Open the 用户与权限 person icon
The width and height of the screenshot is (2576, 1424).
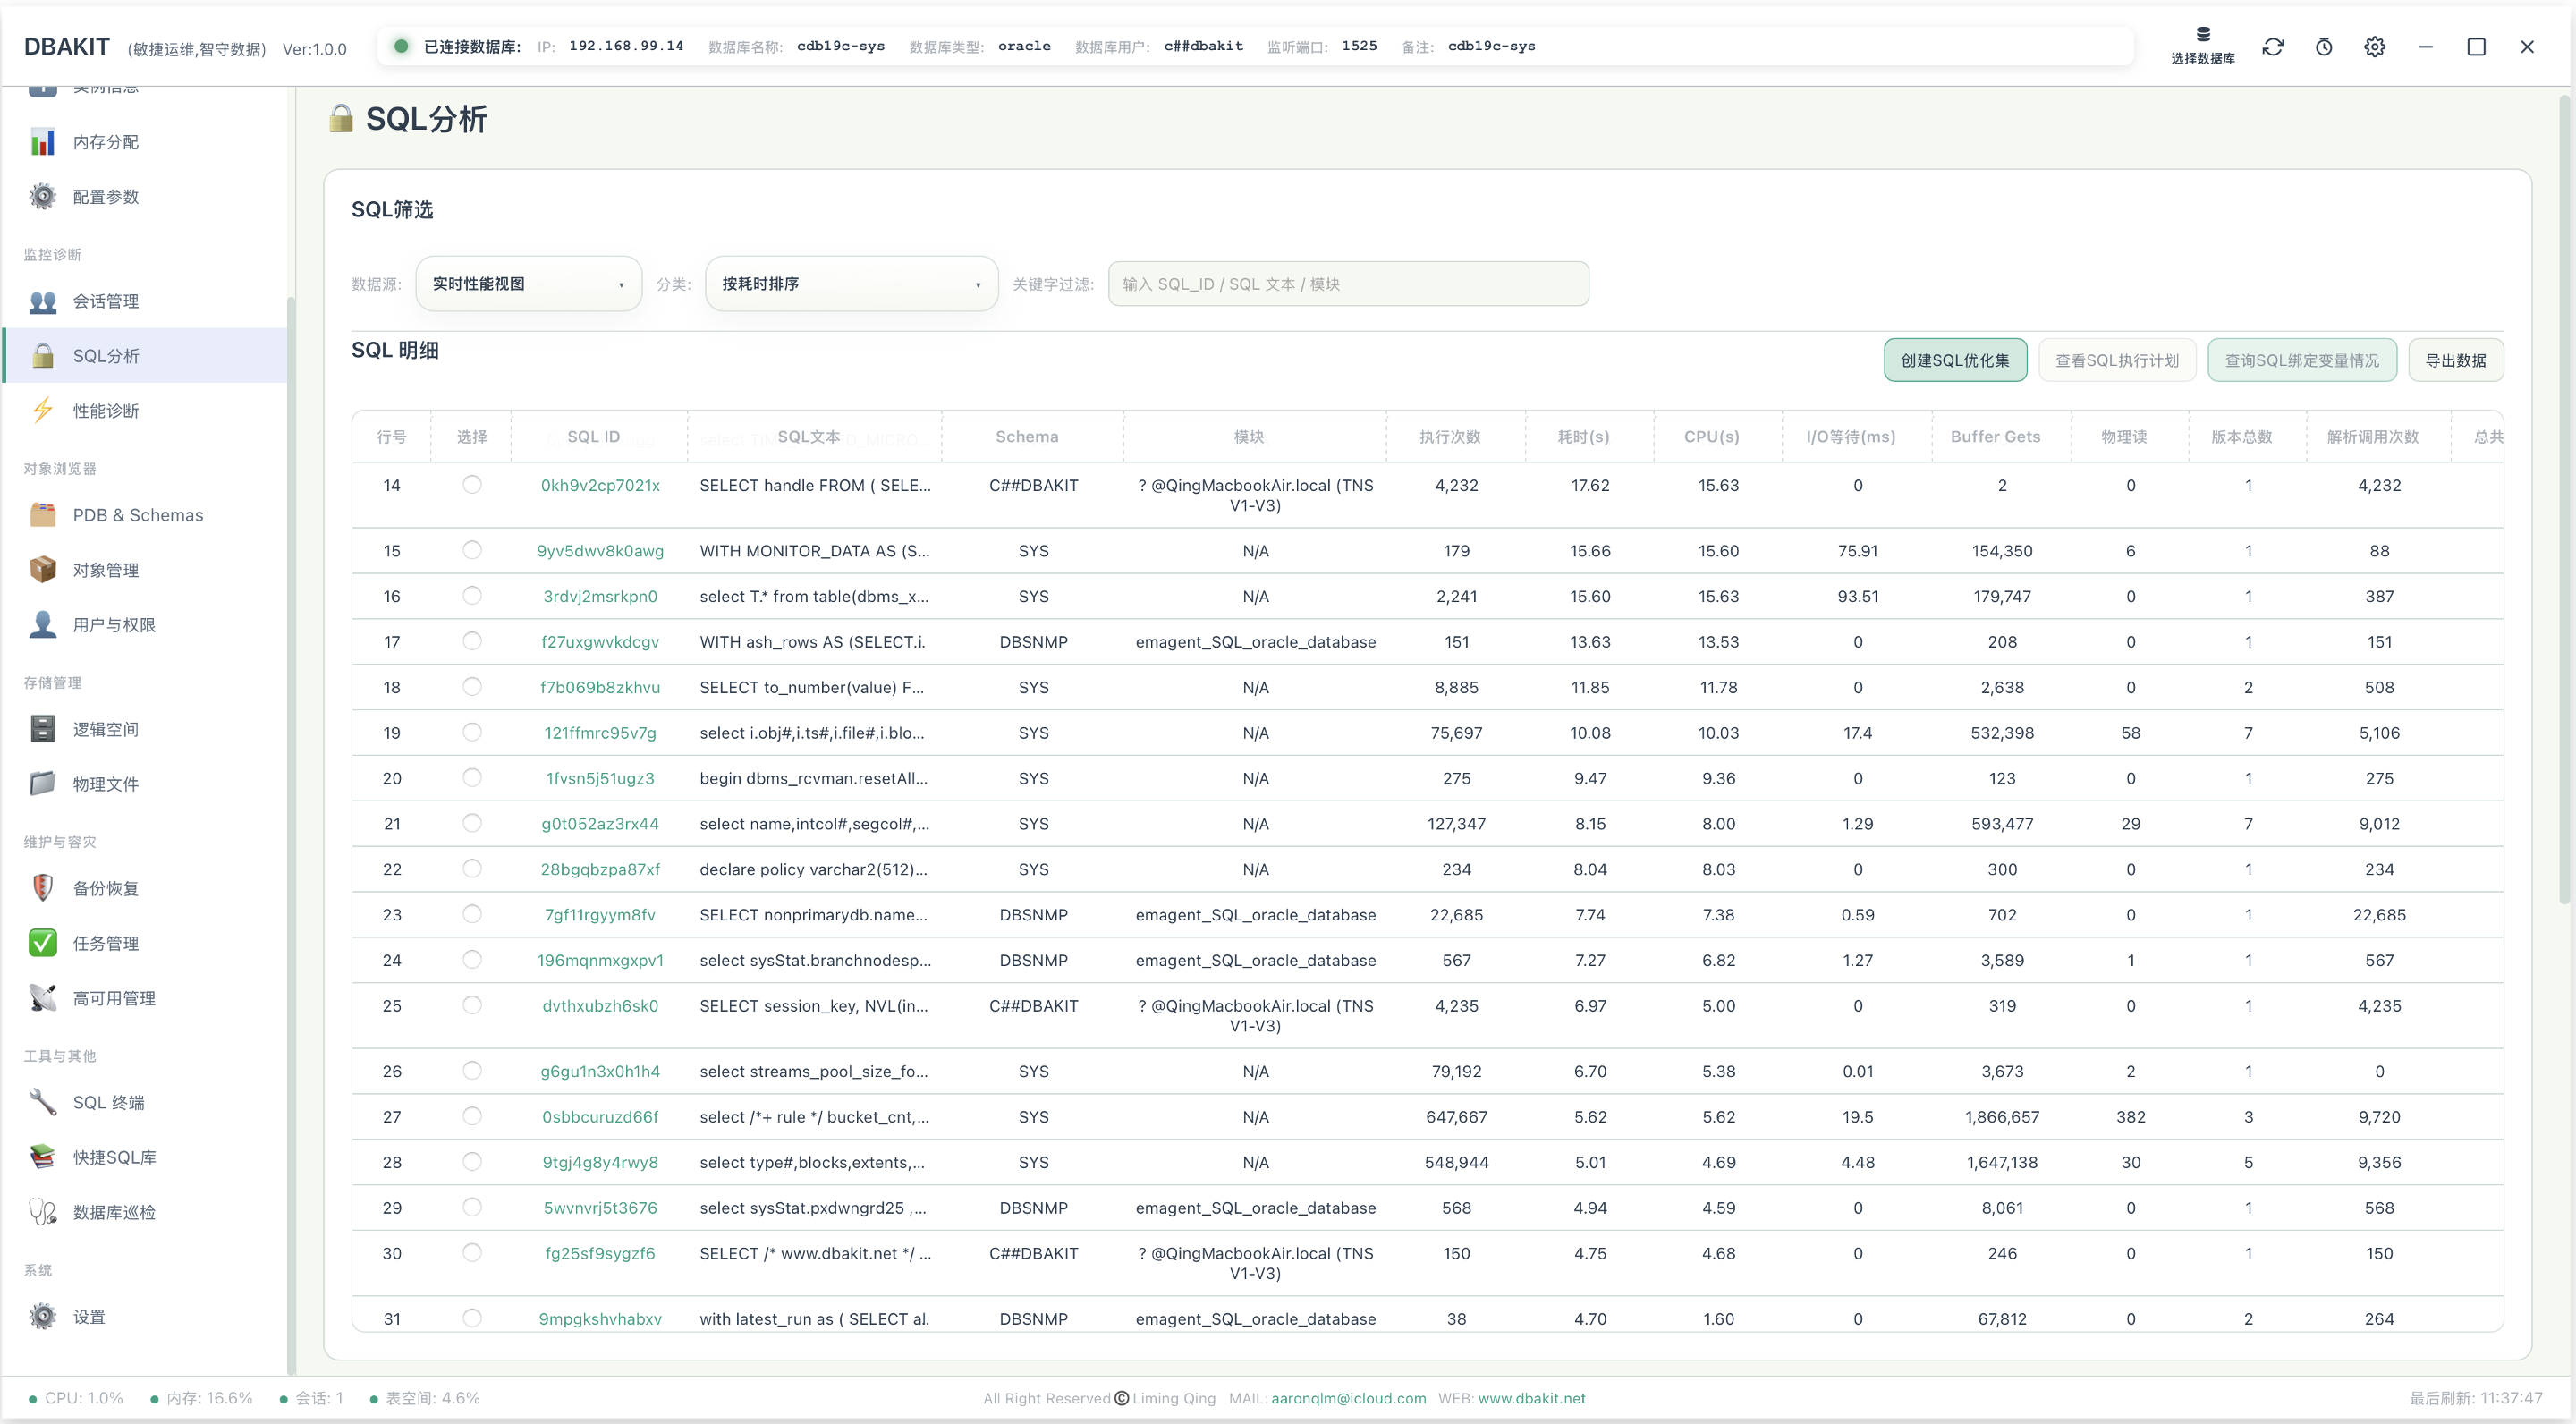point(42,625)
